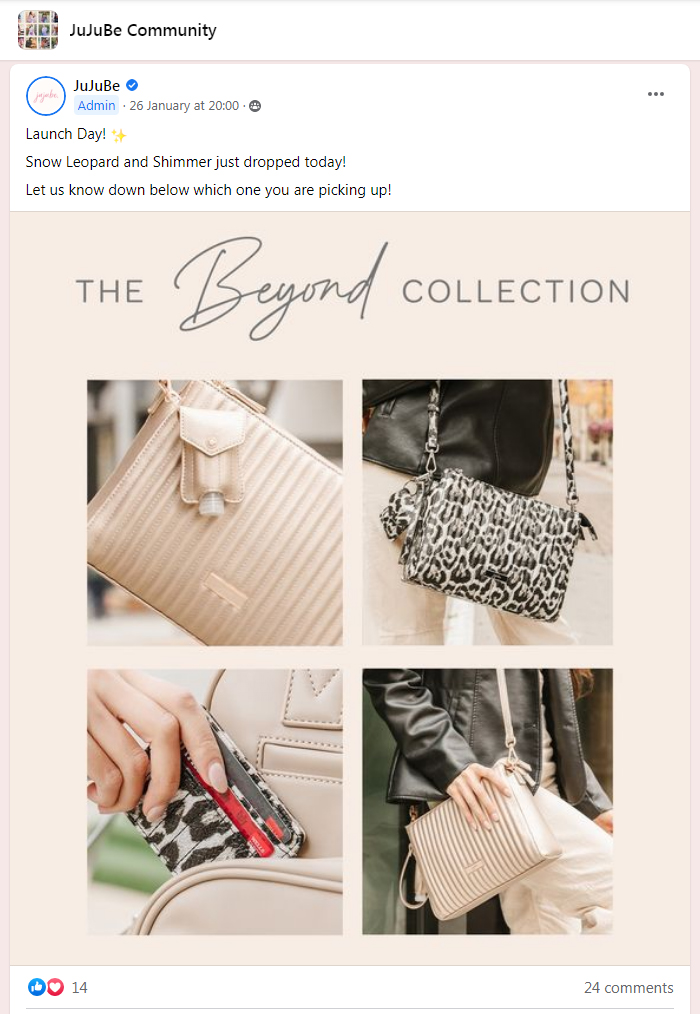Open the shimmer bag with sanitizer holder photo
Screen dimensions: 700x1014
pos(215,512)
